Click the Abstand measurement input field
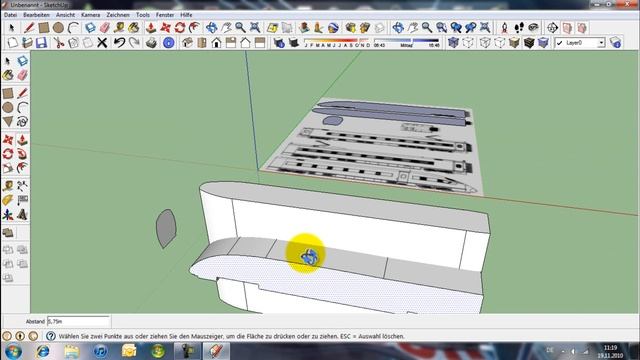This screenshot has height=360, width=640. [78, 321]
